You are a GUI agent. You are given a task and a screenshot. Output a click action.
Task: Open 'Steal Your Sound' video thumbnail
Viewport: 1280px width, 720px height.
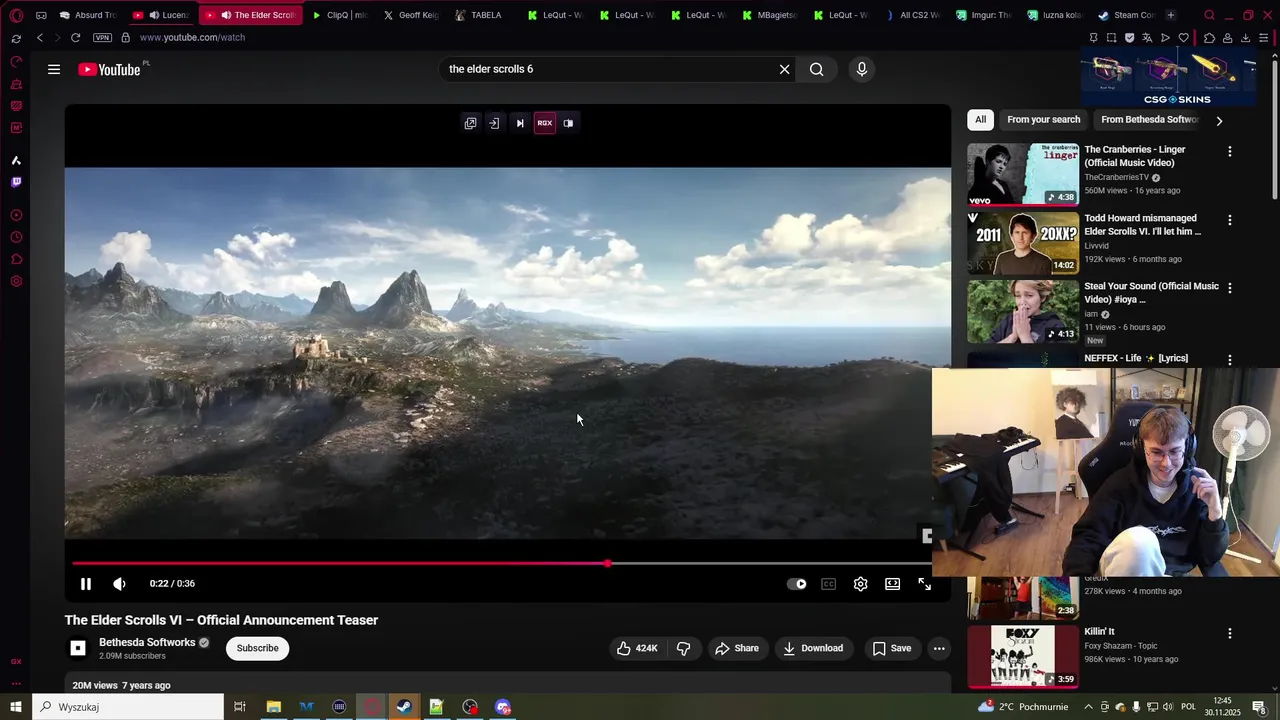1023,311
